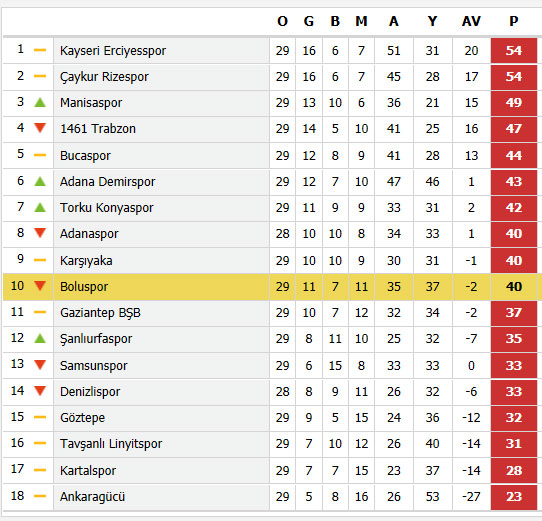The height and width of the screenshot is (521, 542).
Task: Click the red down arrow beside Denizlispor
Action: (x=40, y=391)
